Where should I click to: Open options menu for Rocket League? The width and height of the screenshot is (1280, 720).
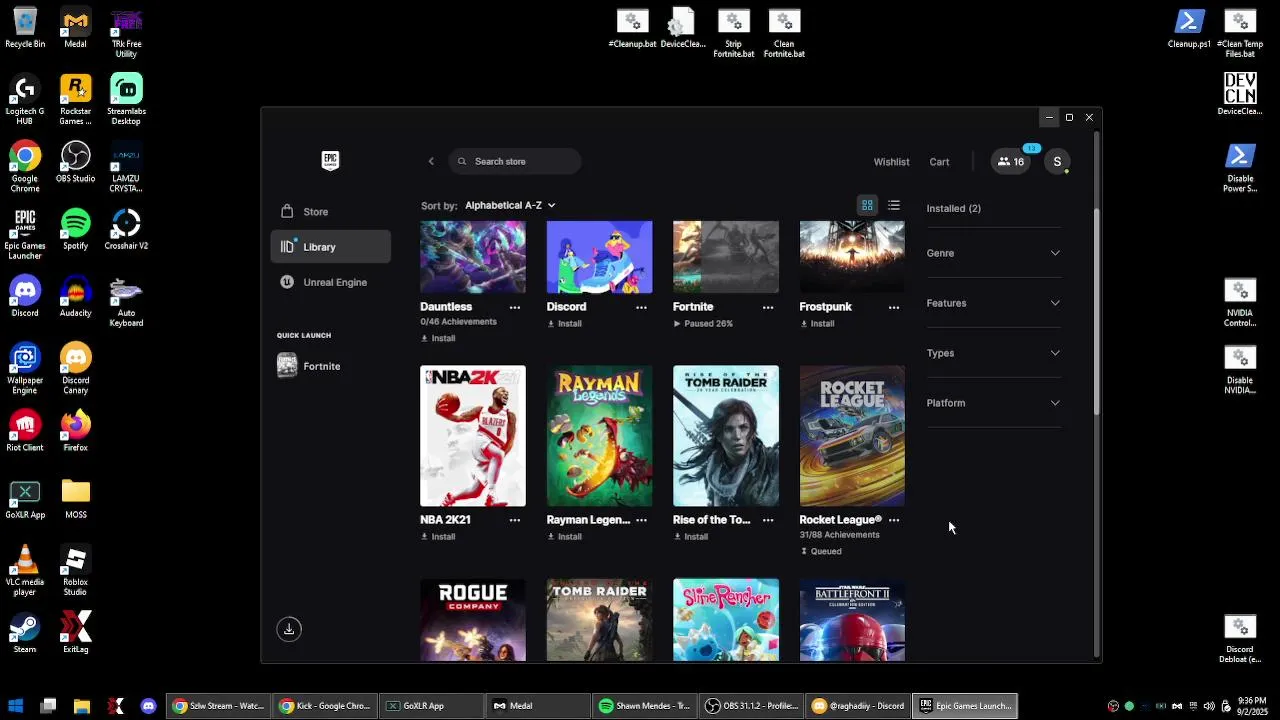[x=894, y=520]
